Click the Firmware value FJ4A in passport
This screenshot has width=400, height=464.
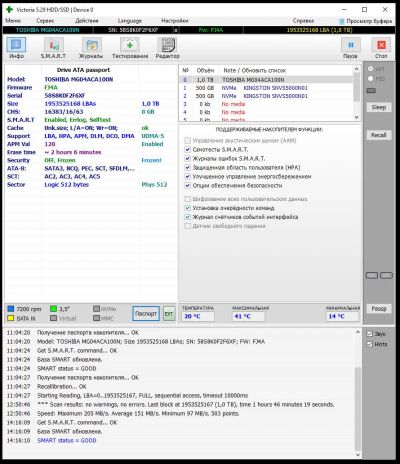51,87
